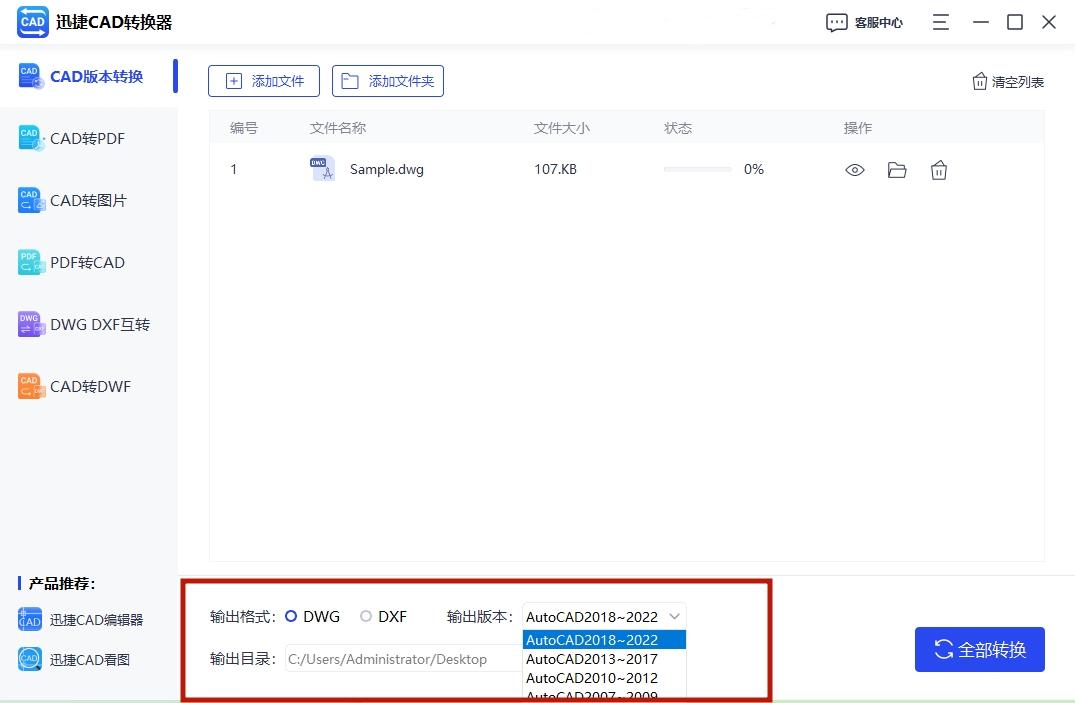The height and width of the screenshot is (703, 1075).
Task: Choose AutoCAD2010~2012 from version list
Action: 604,678
